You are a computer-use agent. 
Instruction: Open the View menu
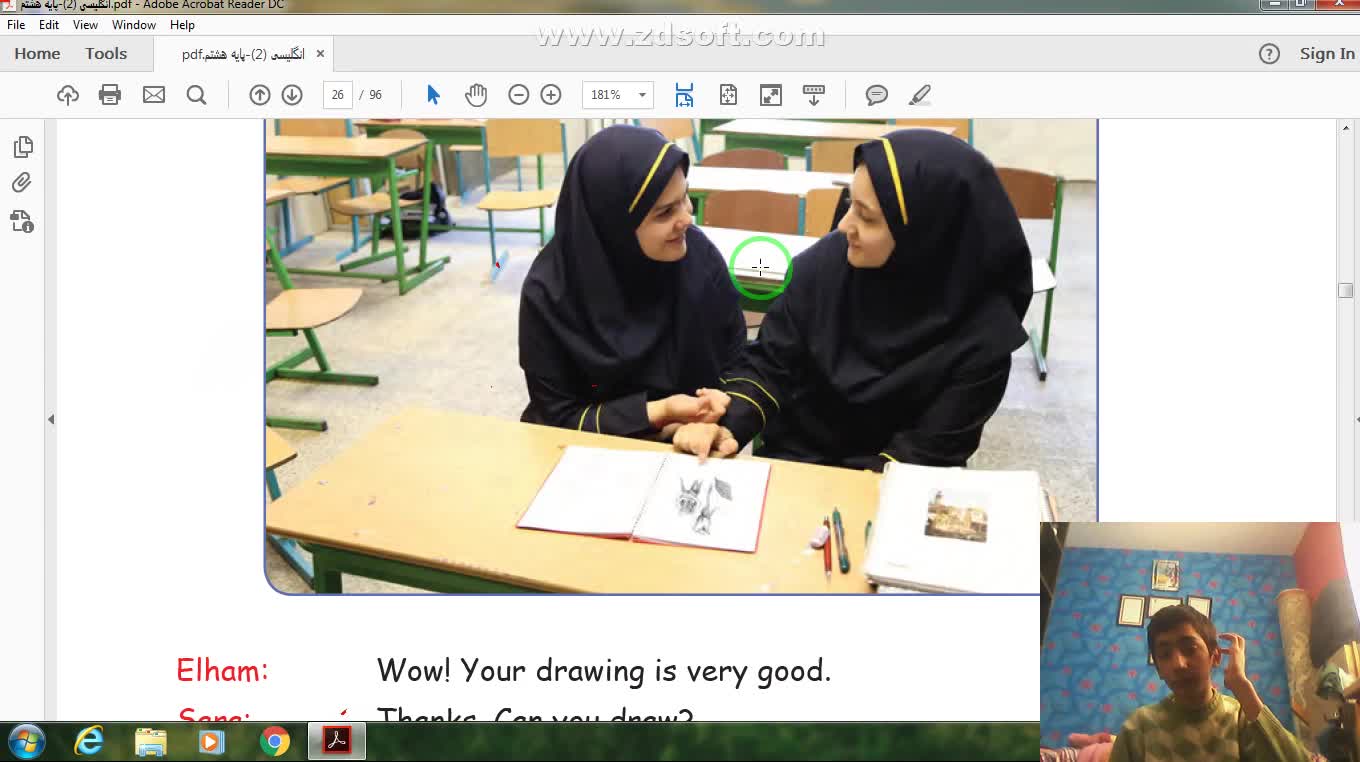pos(85,25)
